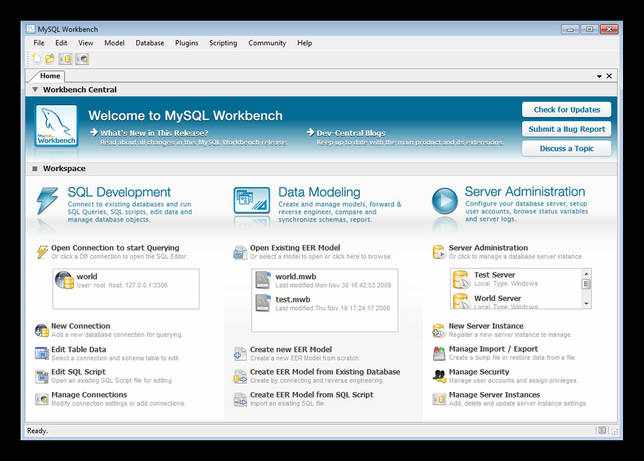Collapse the Workbench Central section

(35, 90)
